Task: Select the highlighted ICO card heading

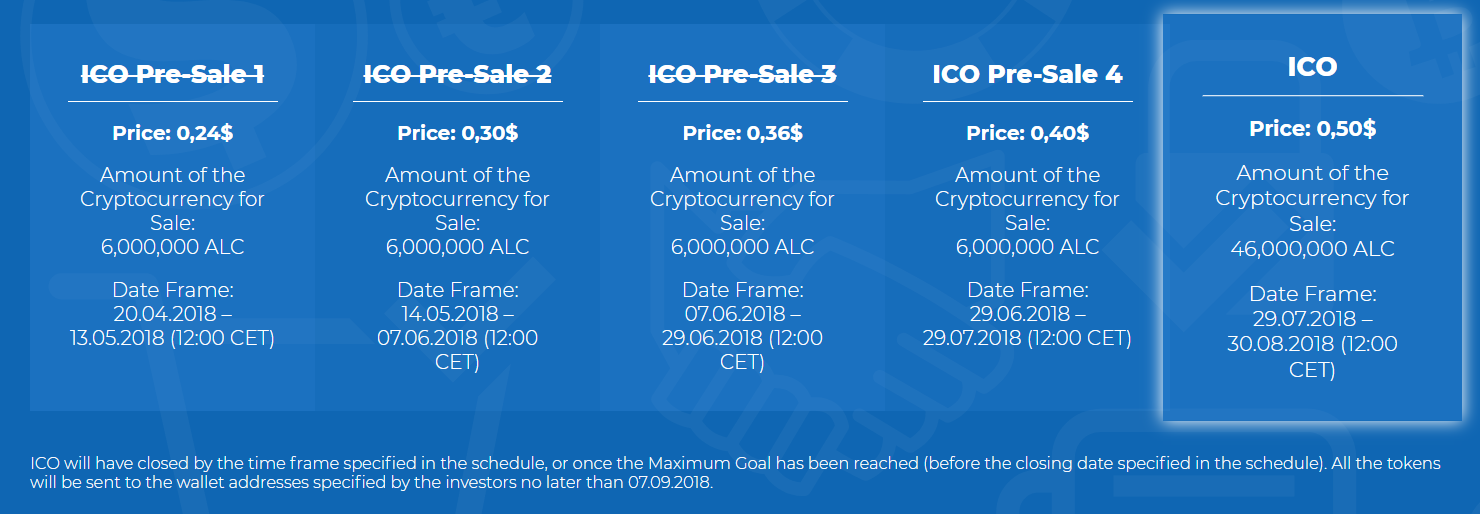Action: 1312,67
